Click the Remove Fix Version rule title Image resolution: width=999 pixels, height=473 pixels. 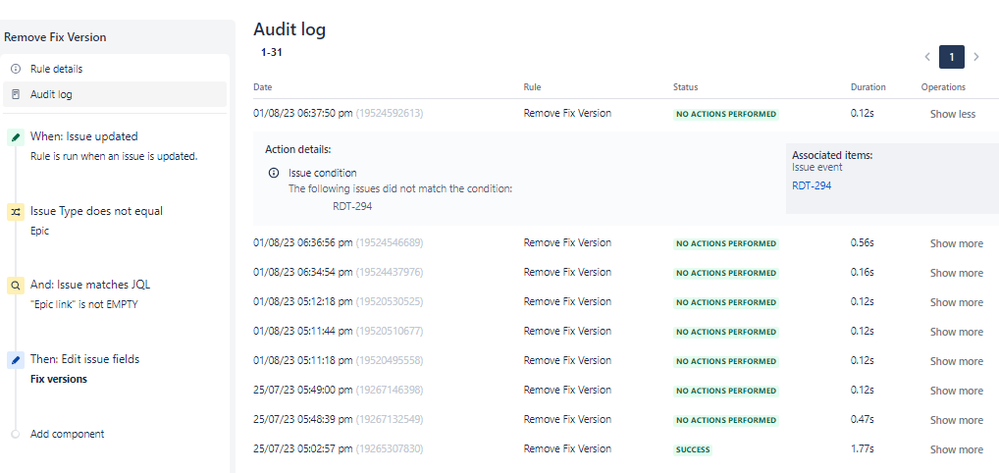[x=55, y=37]
